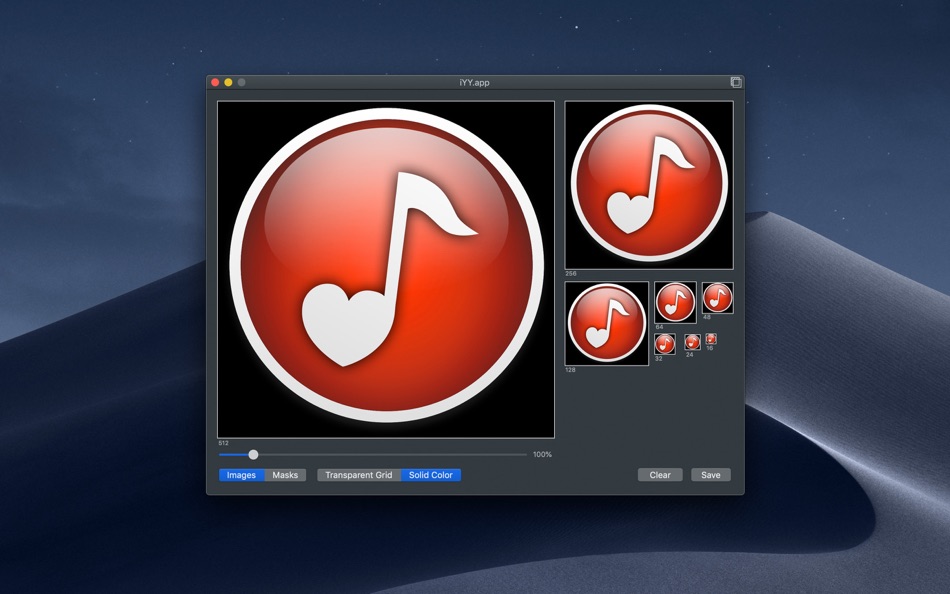Enable Solid Color background

pos(430,475)
